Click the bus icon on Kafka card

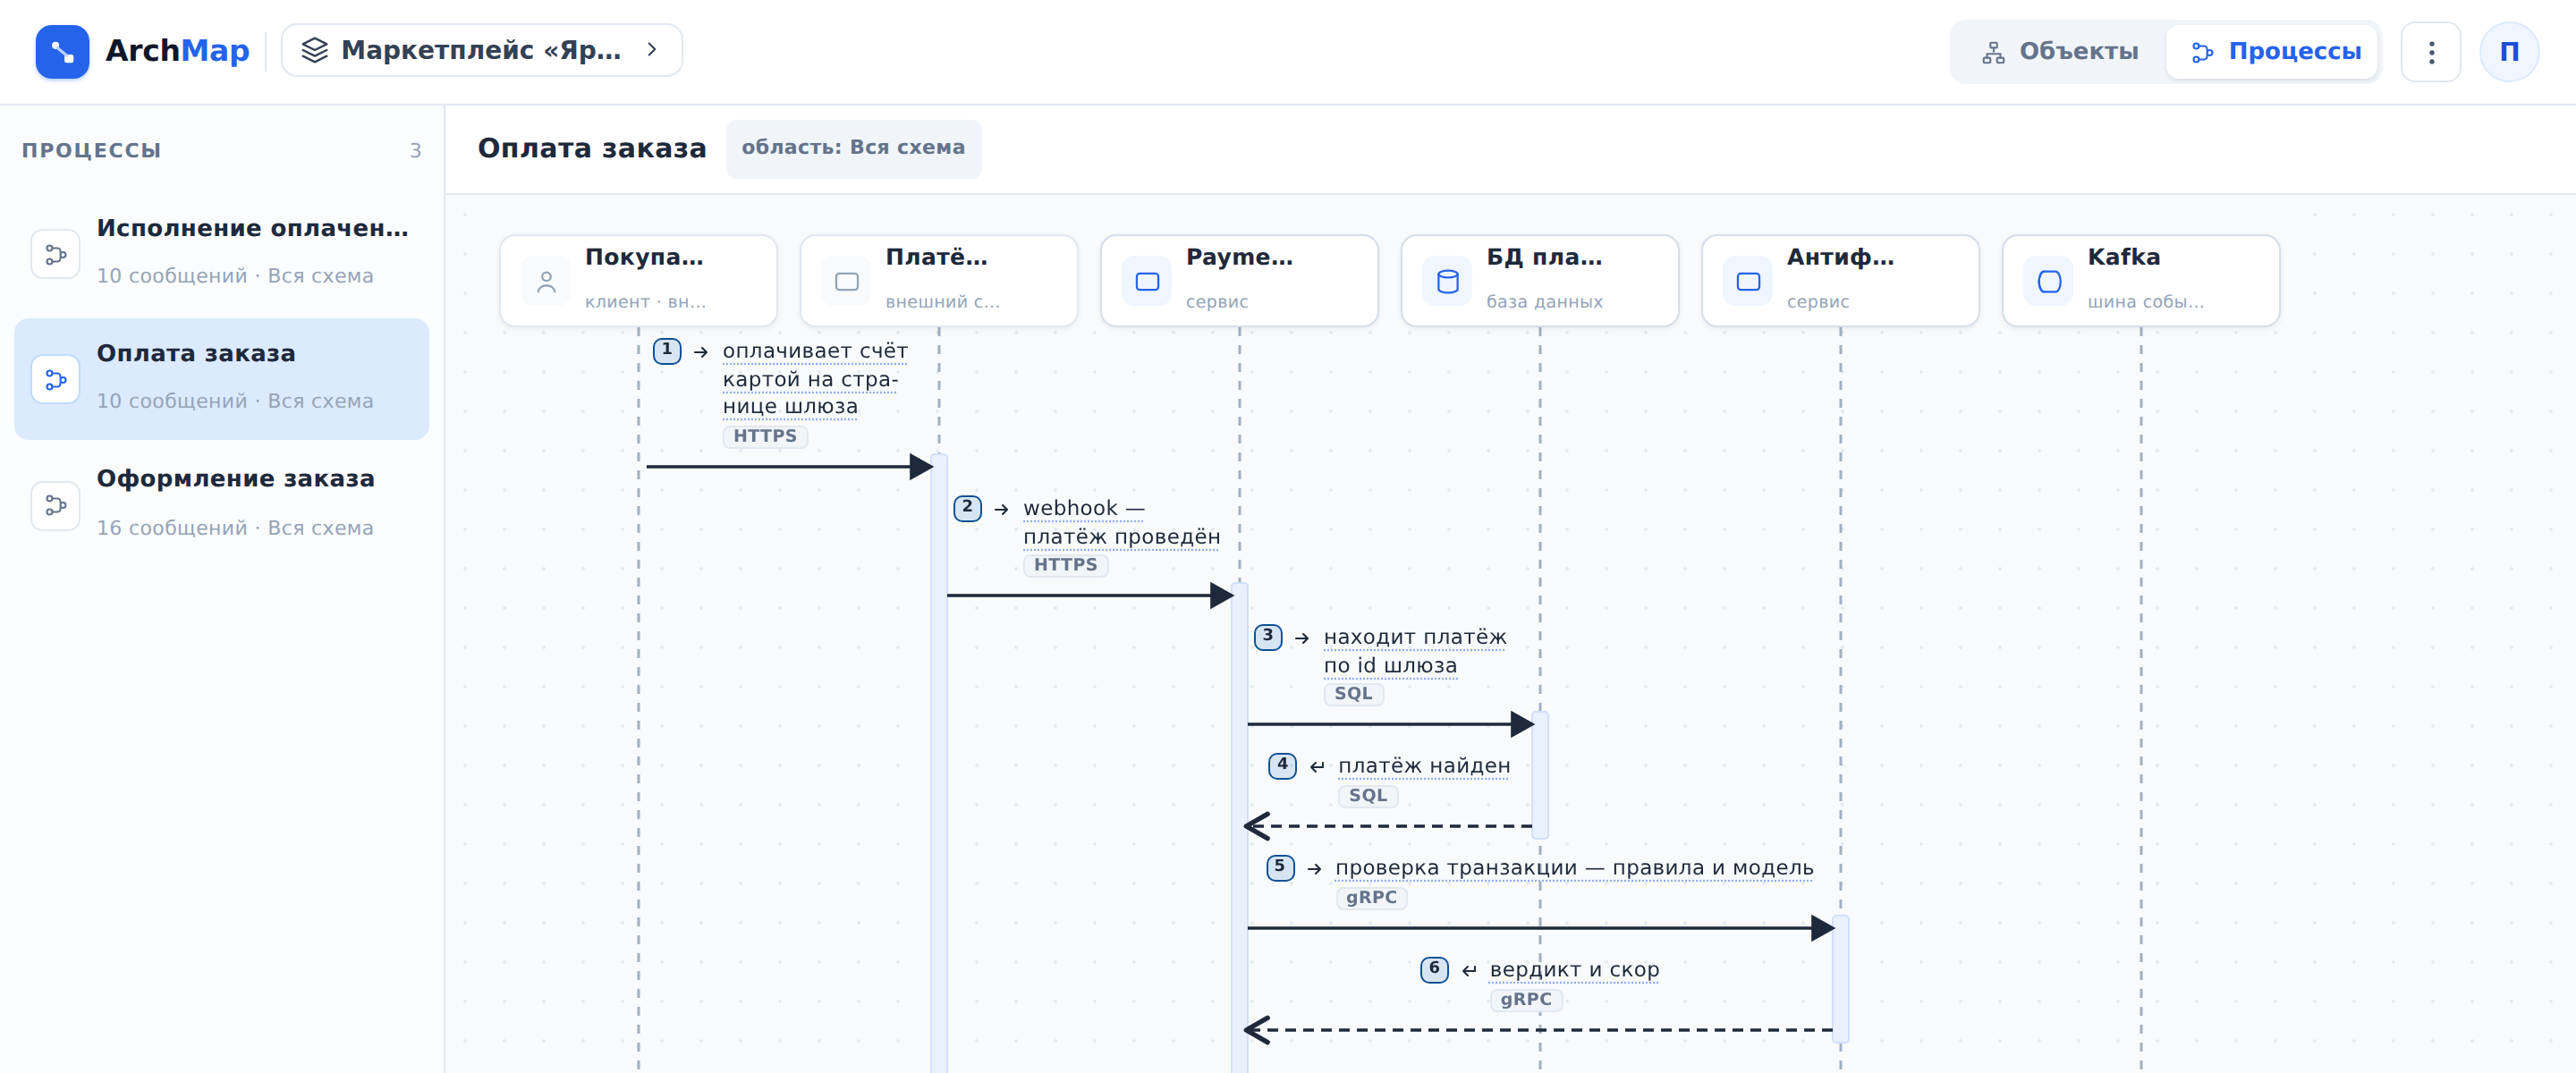tap(2049, 282)
